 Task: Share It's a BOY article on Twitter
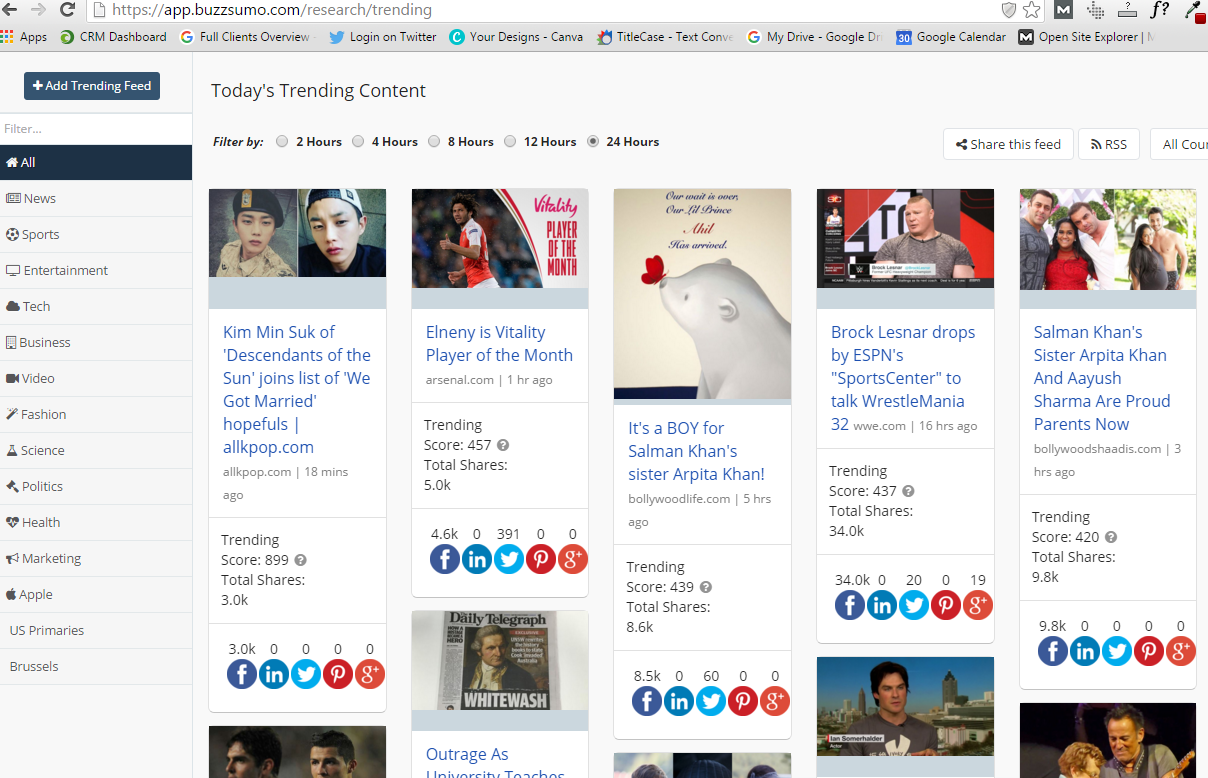(711, 701)
